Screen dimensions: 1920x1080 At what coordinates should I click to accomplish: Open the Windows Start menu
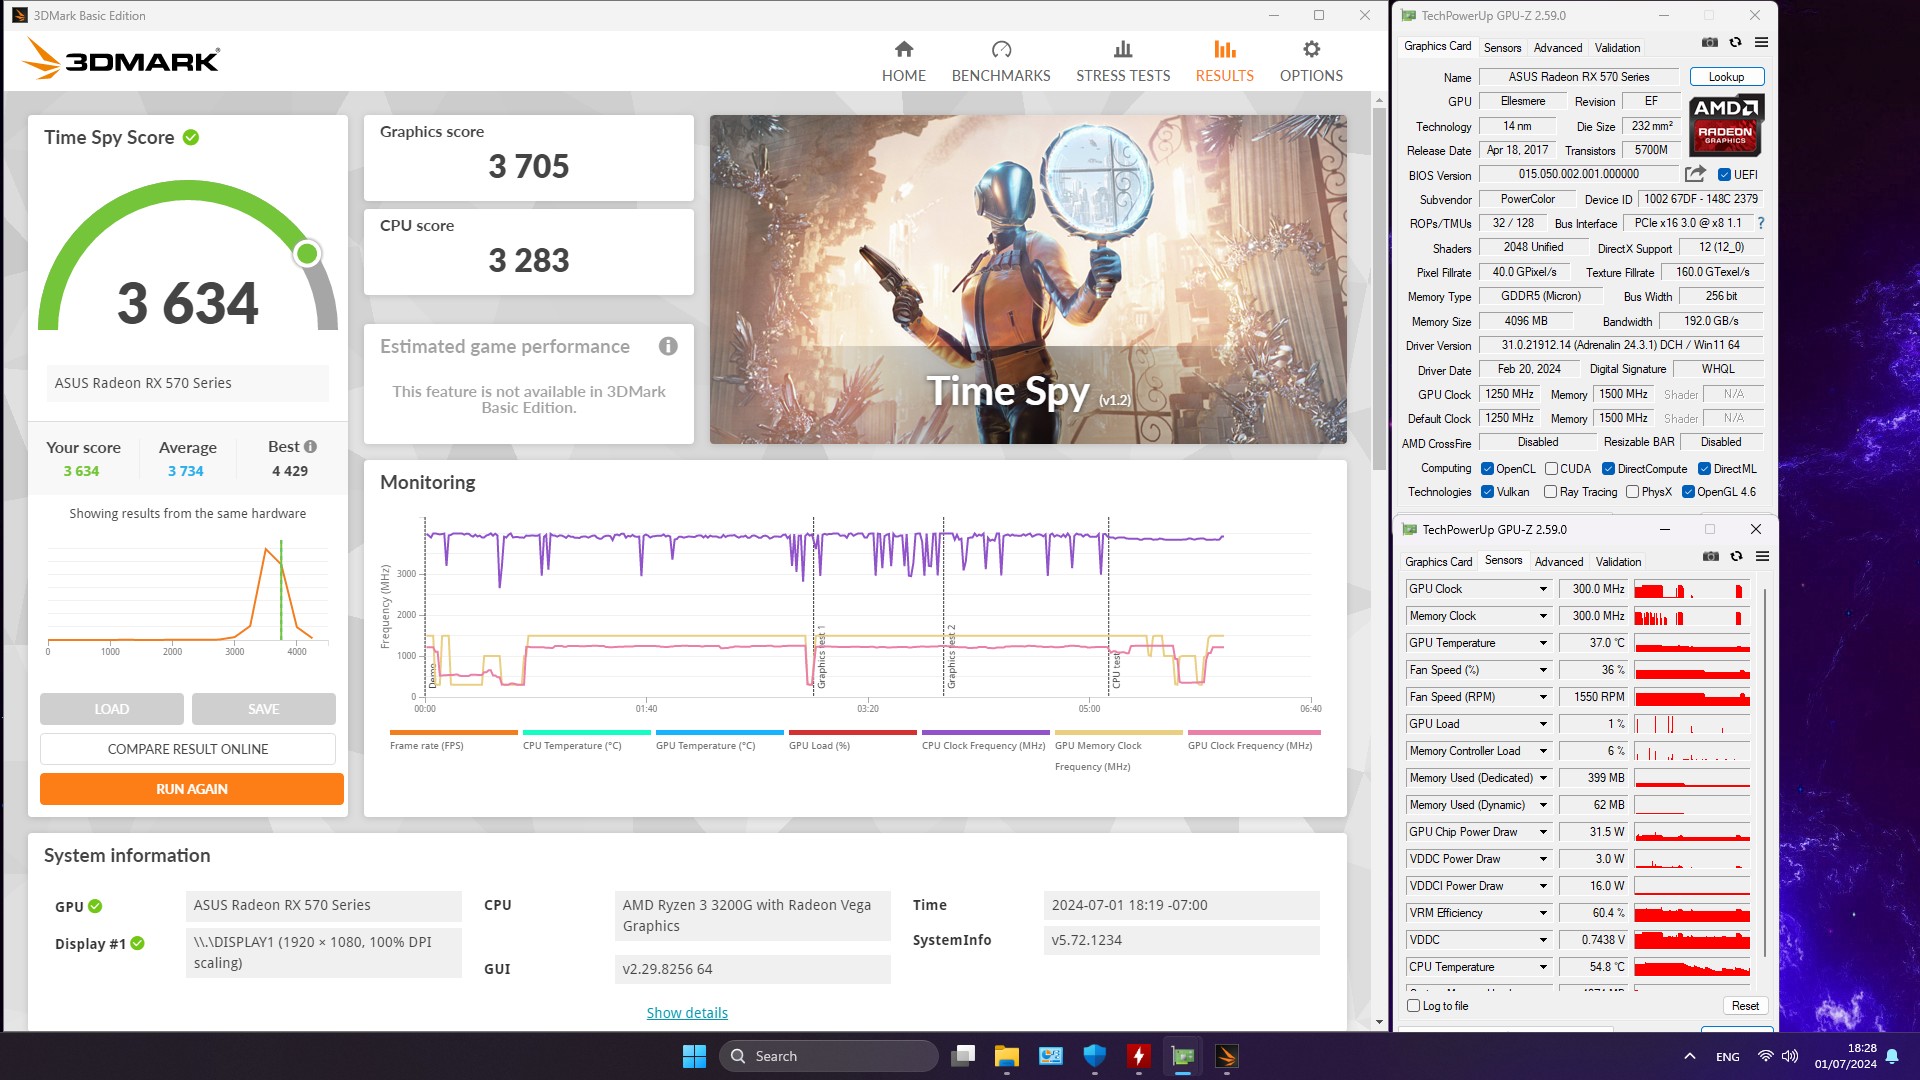[x=694, y=1056]
